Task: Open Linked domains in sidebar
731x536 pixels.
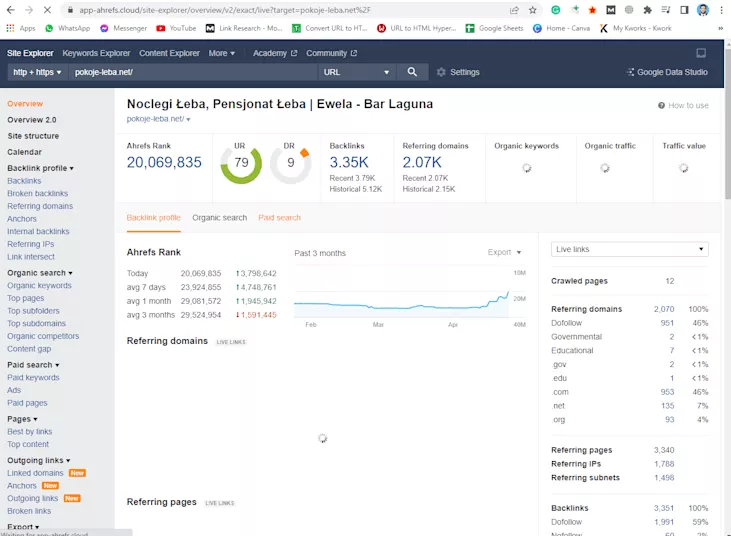Action: coord(35,473)
